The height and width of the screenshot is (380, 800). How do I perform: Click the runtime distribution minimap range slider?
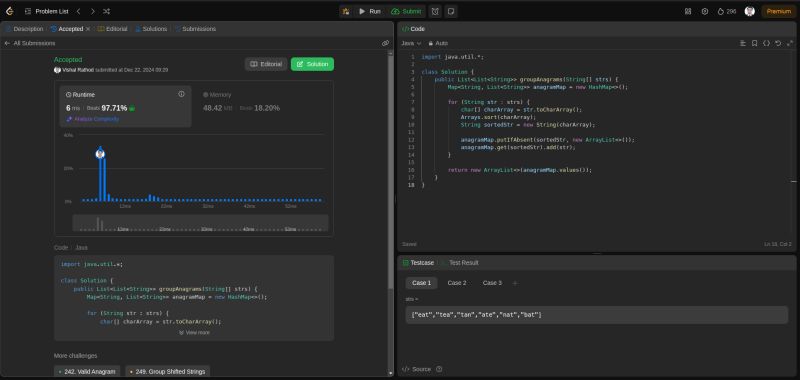coord(201,223)
